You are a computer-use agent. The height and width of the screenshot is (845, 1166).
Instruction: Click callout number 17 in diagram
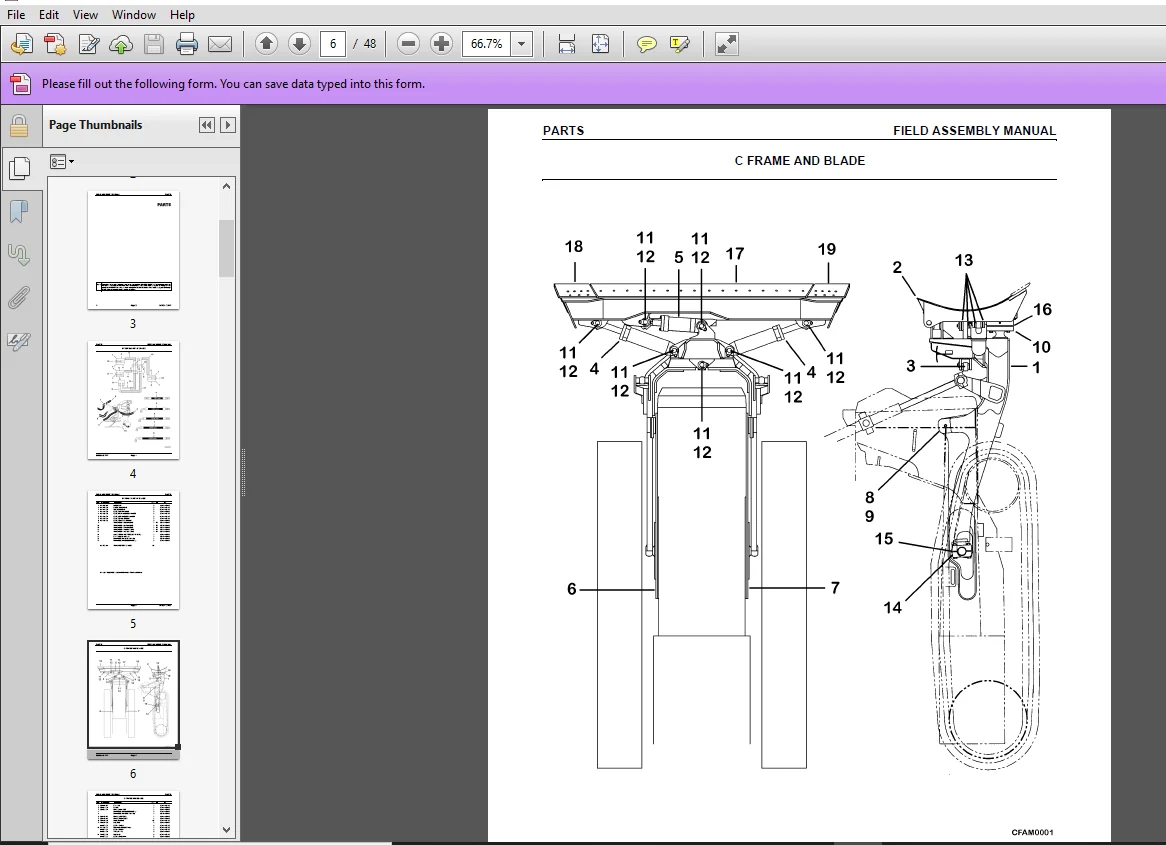(735, 254)
